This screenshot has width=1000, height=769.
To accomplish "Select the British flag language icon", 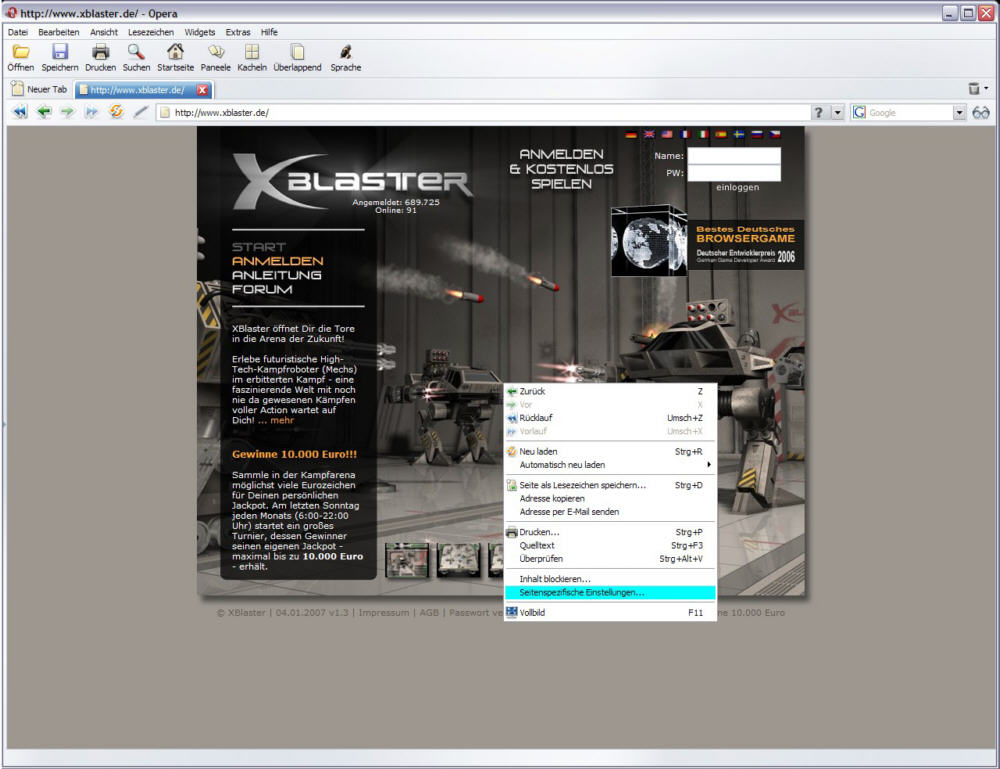I will pyautogui.click(x=649, y=135).
